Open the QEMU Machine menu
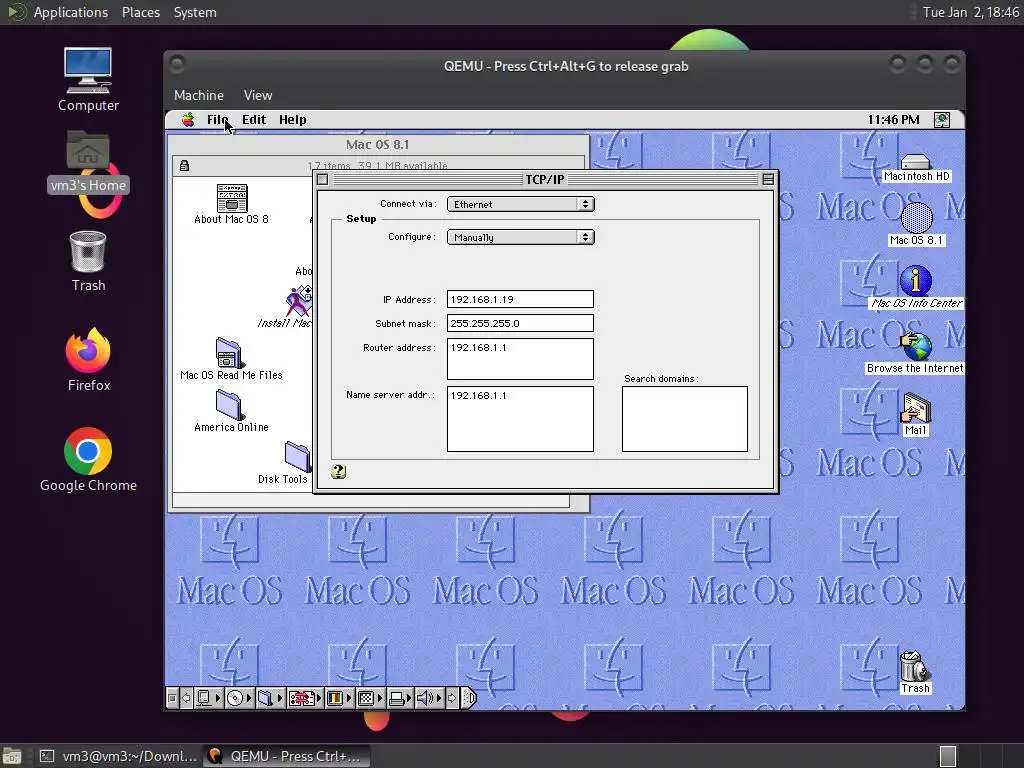Viewport: 1024px width, 768px height. [x=199, y=95]
